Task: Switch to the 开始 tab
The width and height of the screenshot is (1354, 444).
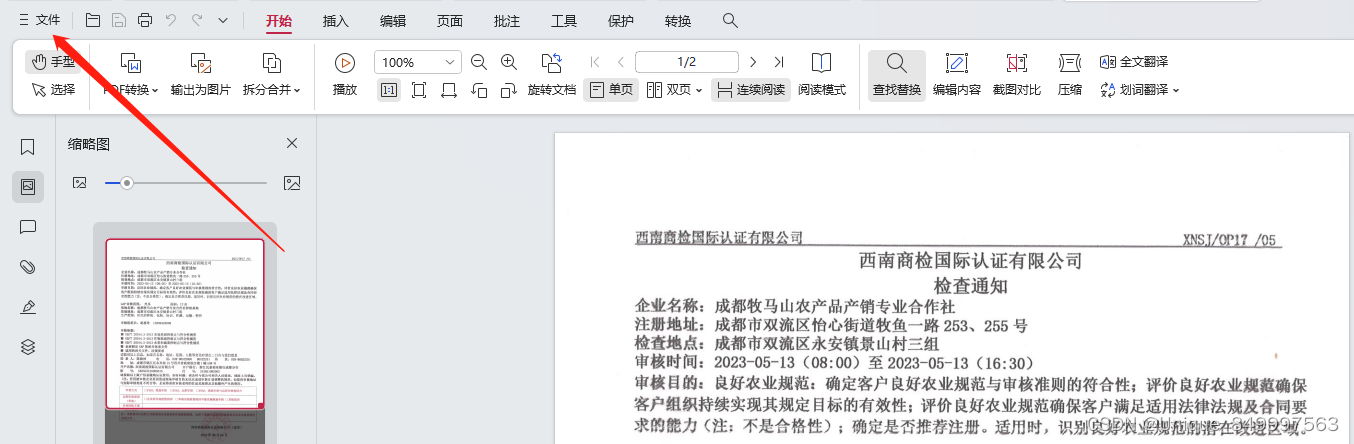Action: (x=279, y=21)
